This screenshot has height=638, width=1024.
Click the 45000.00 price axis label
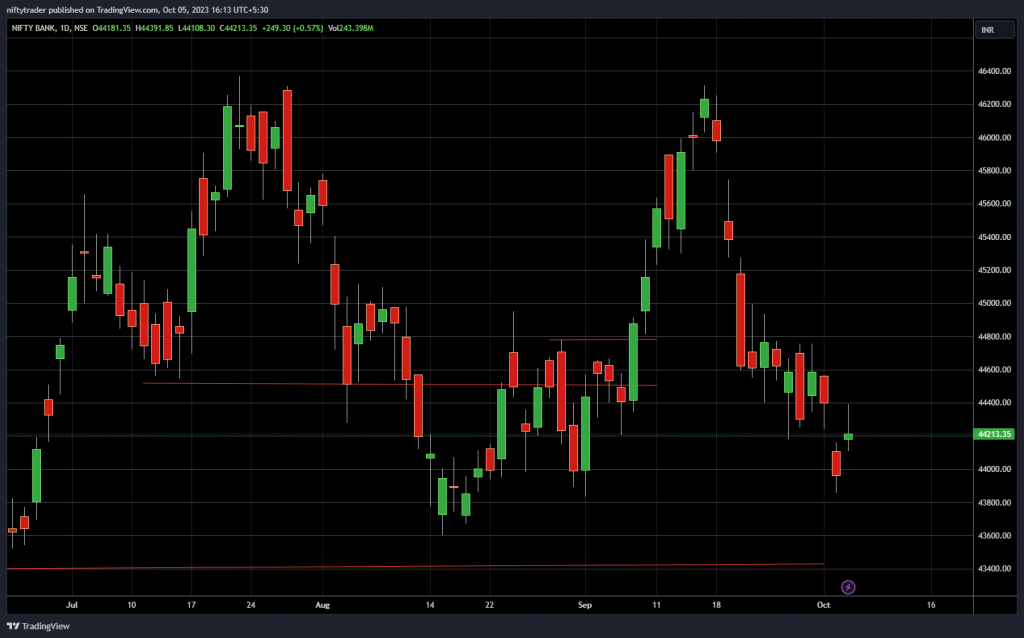(x=994, y=304)
